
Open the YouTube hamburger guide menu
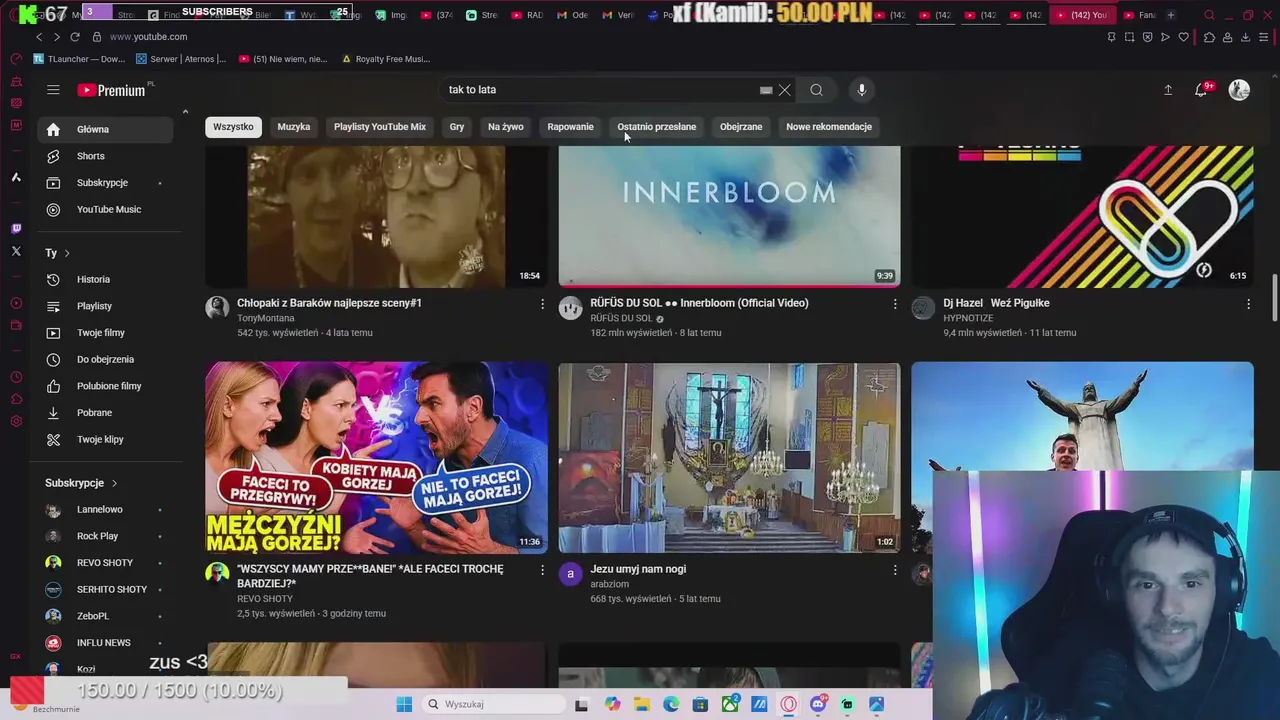click(x=53, y=90)
